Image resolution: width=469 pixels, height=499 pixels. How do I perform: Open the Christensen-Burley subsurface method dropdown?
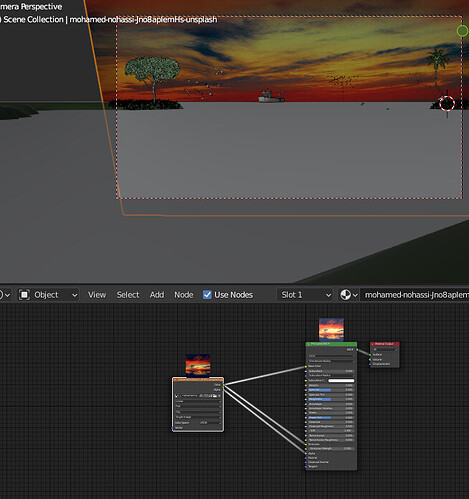pyautogui.click(x=331, y=361)
